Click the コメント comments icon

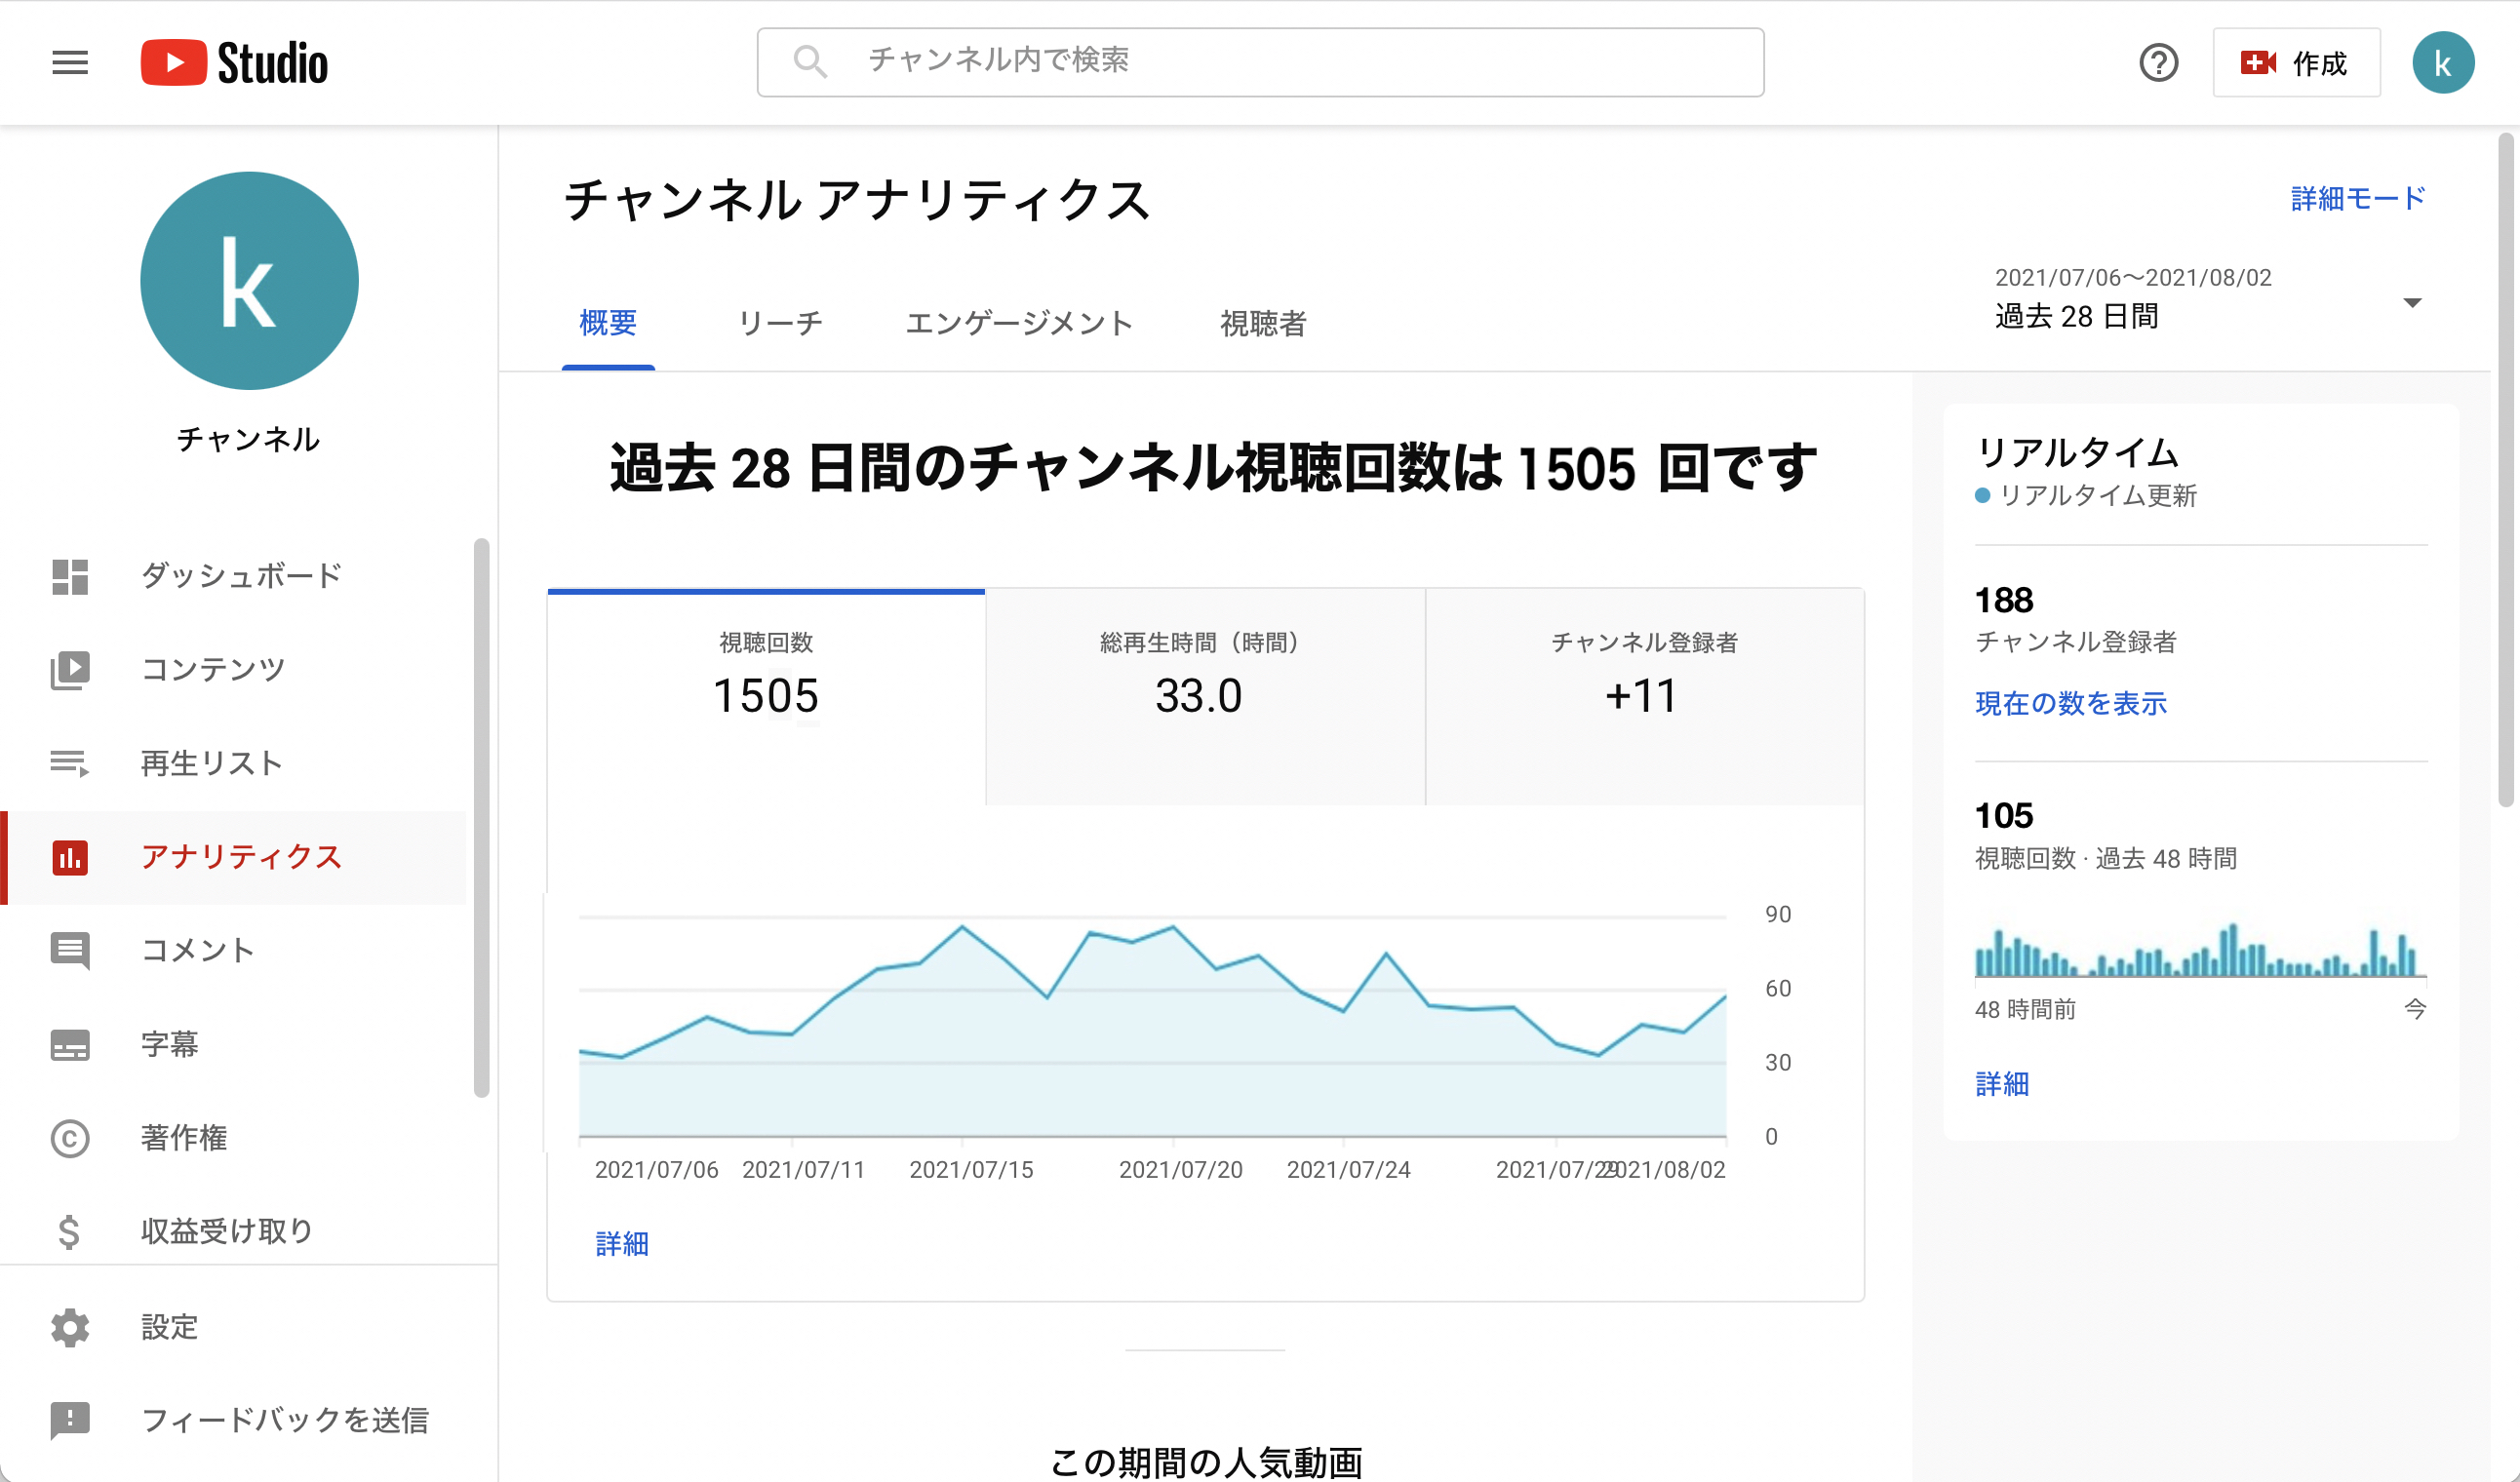(70, 950)
